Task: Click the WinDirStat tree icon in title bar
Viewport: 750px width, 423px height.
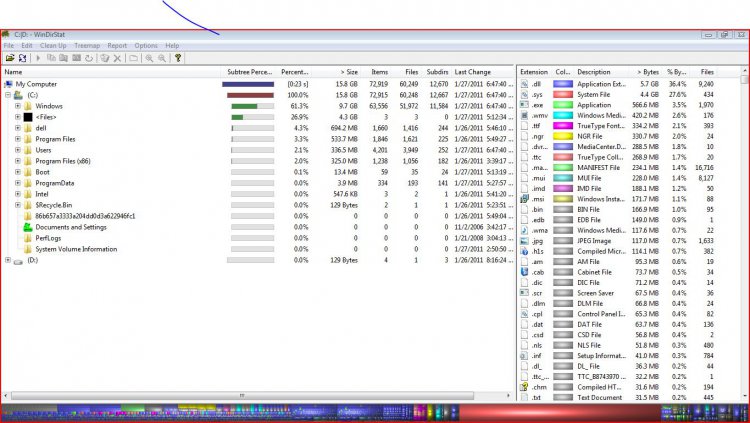Action: tap(6, 34)
